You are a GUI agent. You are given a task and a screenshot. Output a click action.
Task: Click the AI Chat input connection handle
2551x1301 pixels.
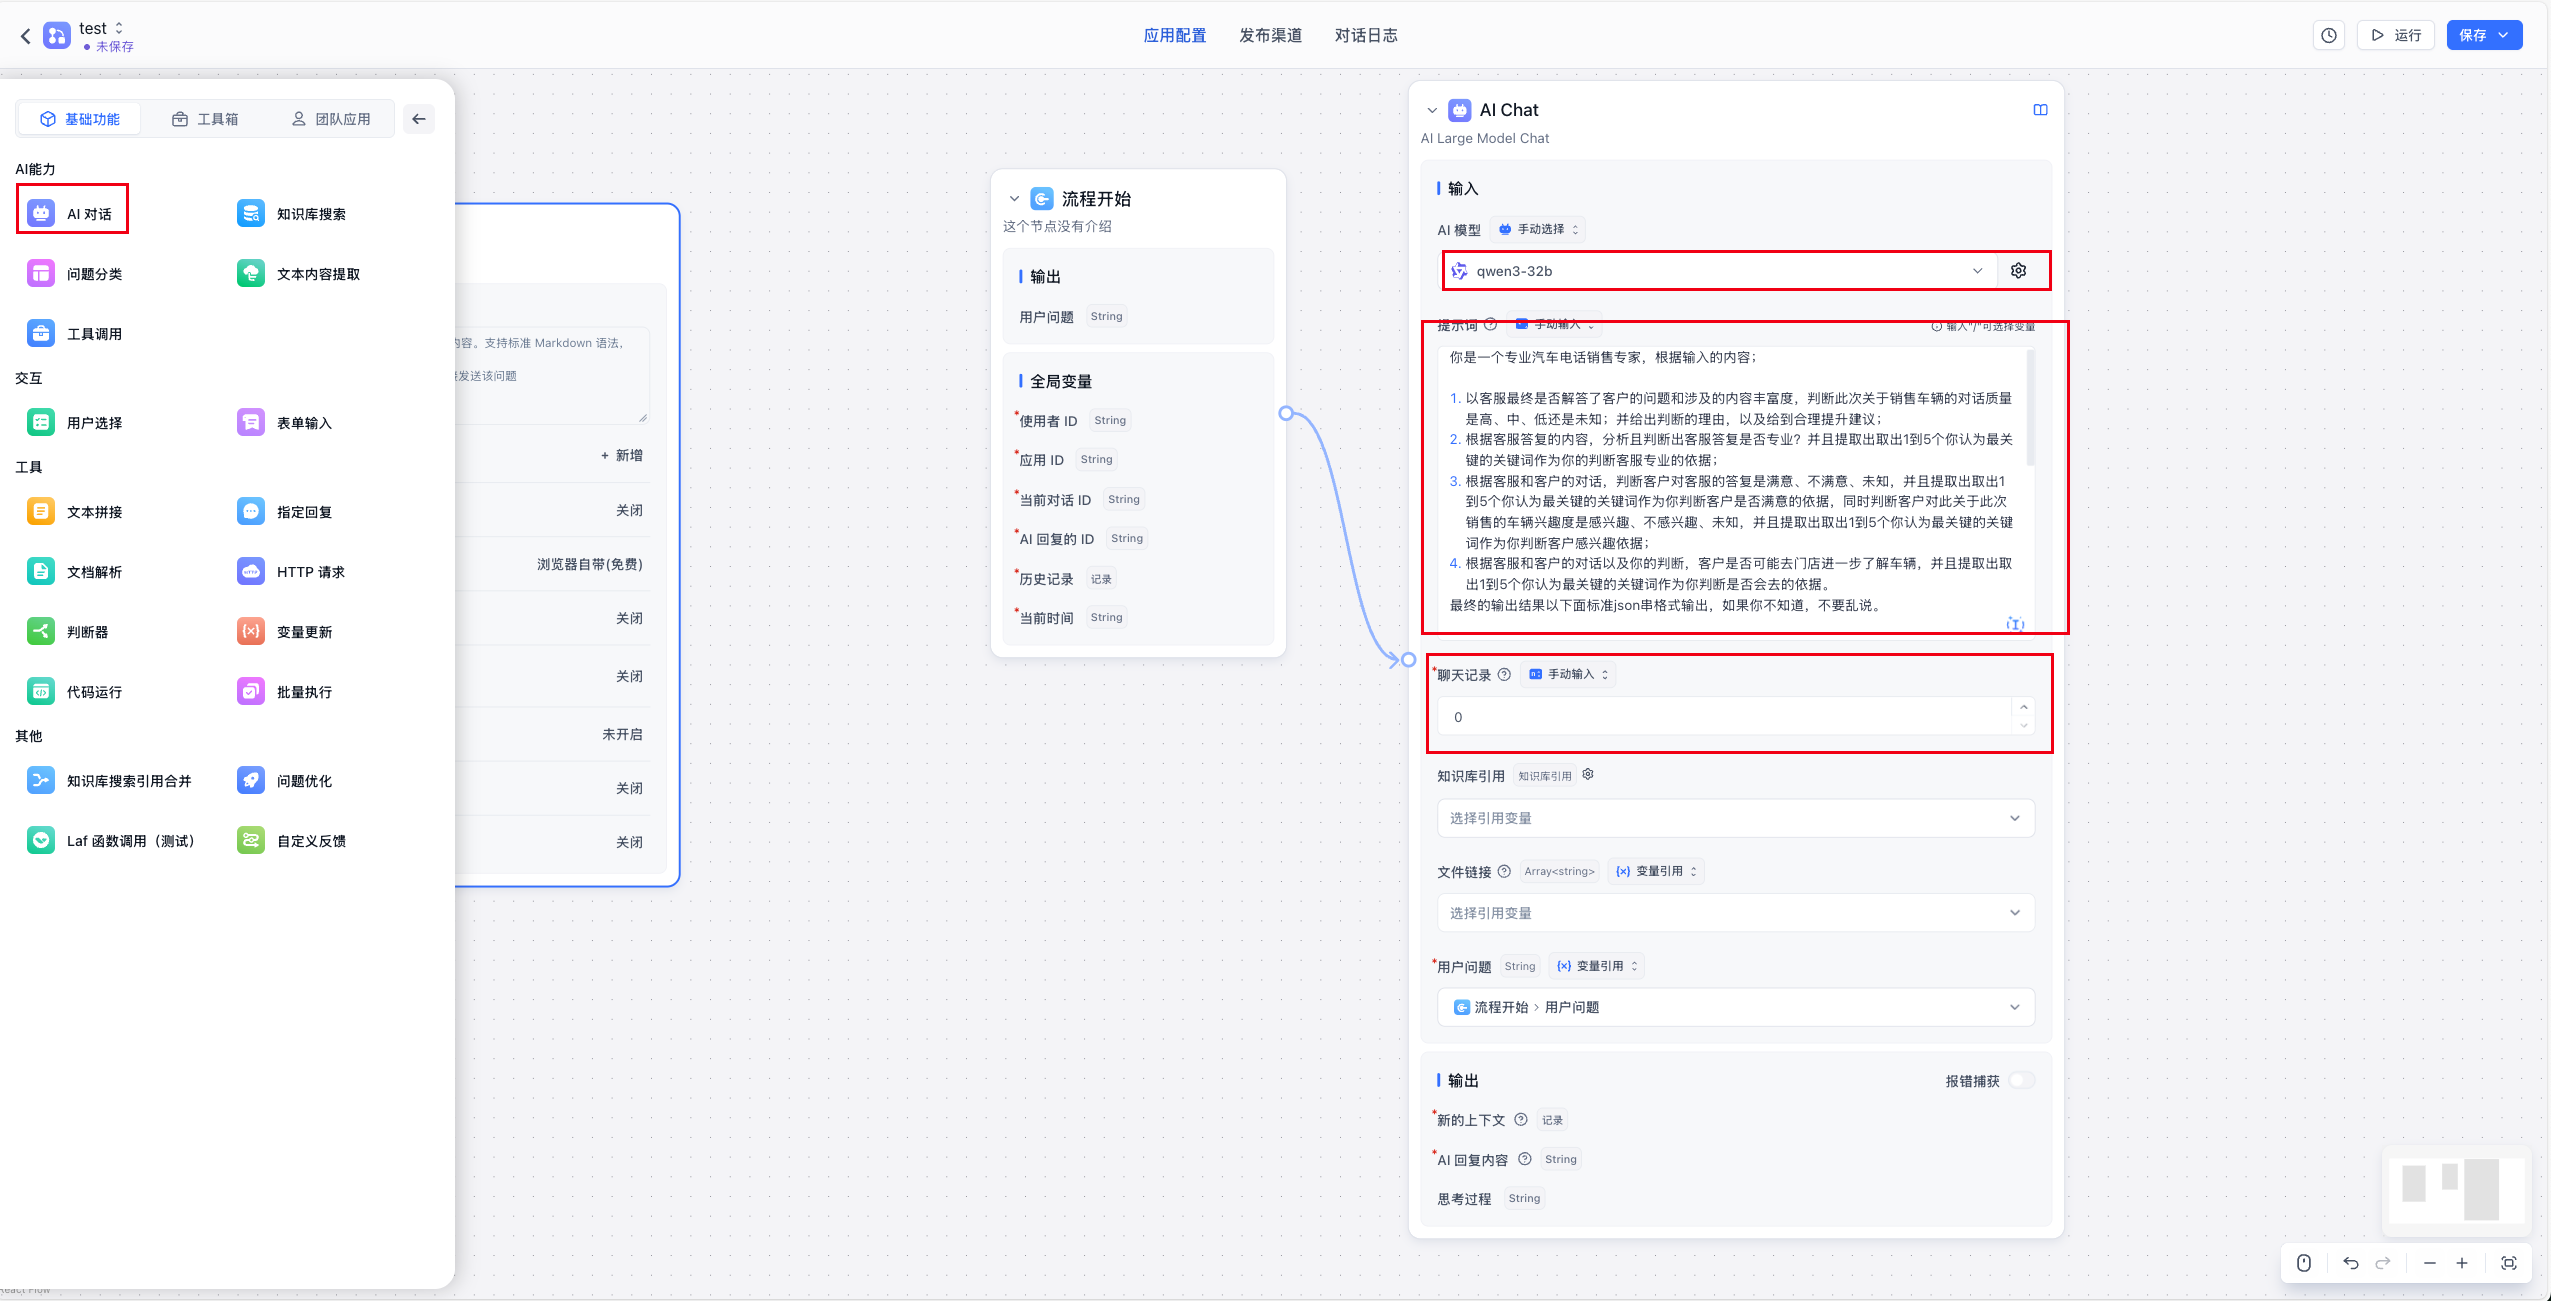point(1408,659)
